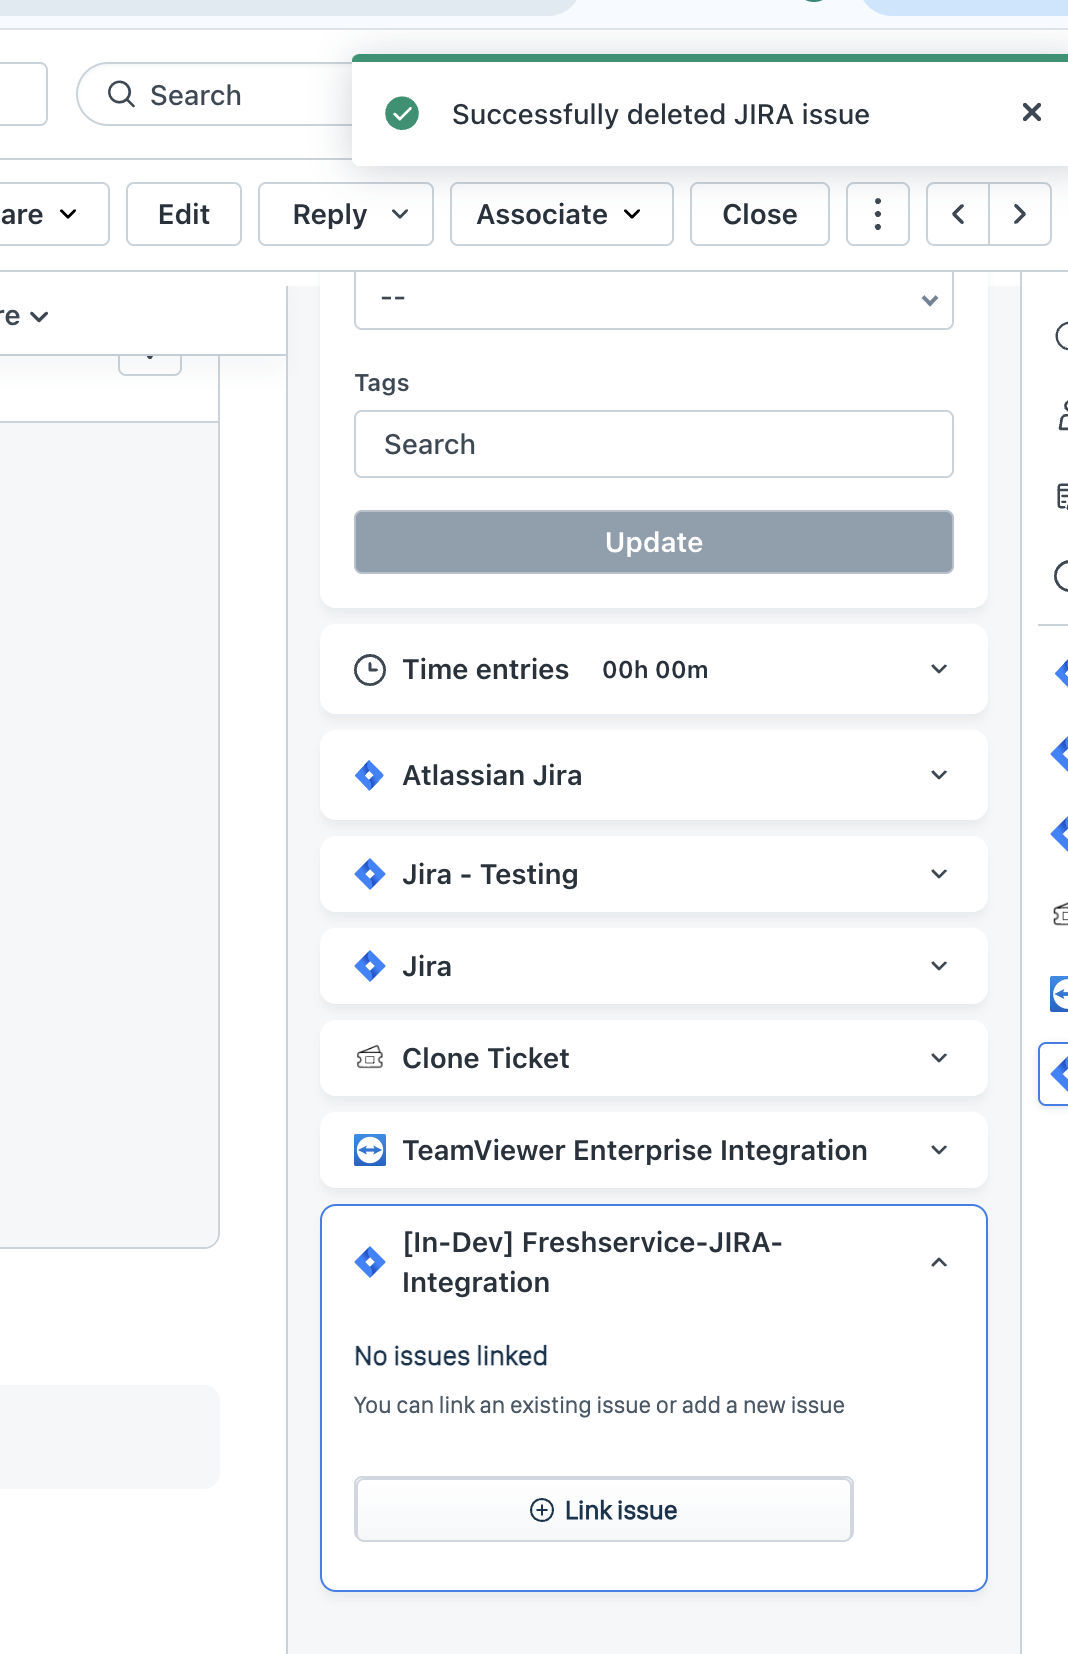Expand the Atlassian Jira panel chevron
This screenshot has height=1654, width=1068.
click(939, 775)
